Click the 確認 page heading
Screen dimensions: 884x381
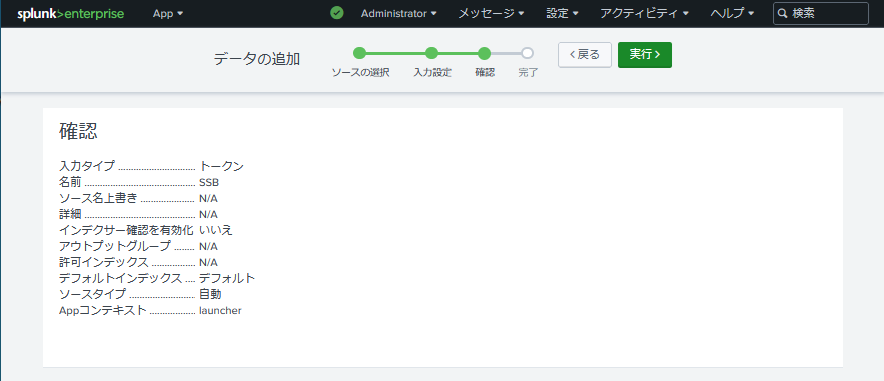(x=78, y=131)
